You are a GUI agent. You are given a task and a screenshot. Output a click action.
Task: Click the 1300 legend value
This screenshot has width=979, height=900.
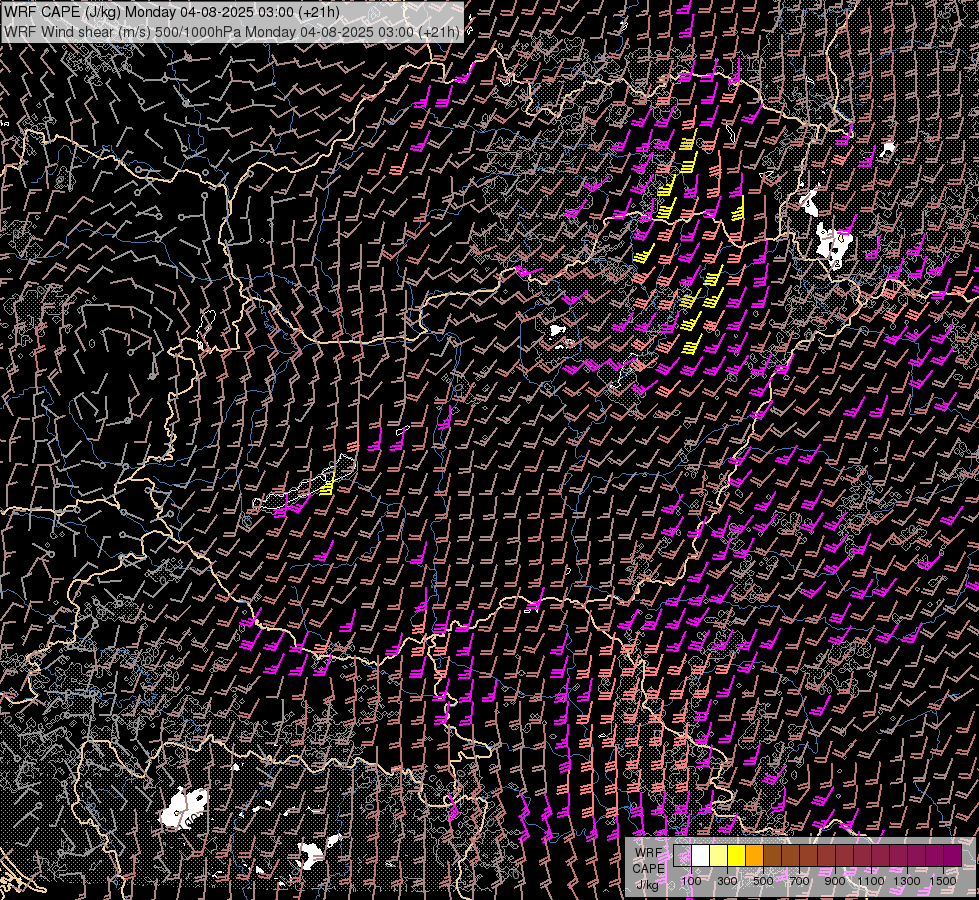click(907, 881)
